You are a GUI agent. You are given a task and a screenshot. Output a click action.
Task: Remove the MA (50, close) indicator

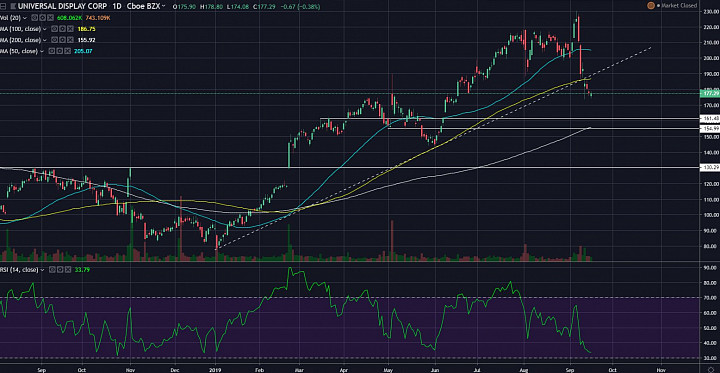pos(68,51)
